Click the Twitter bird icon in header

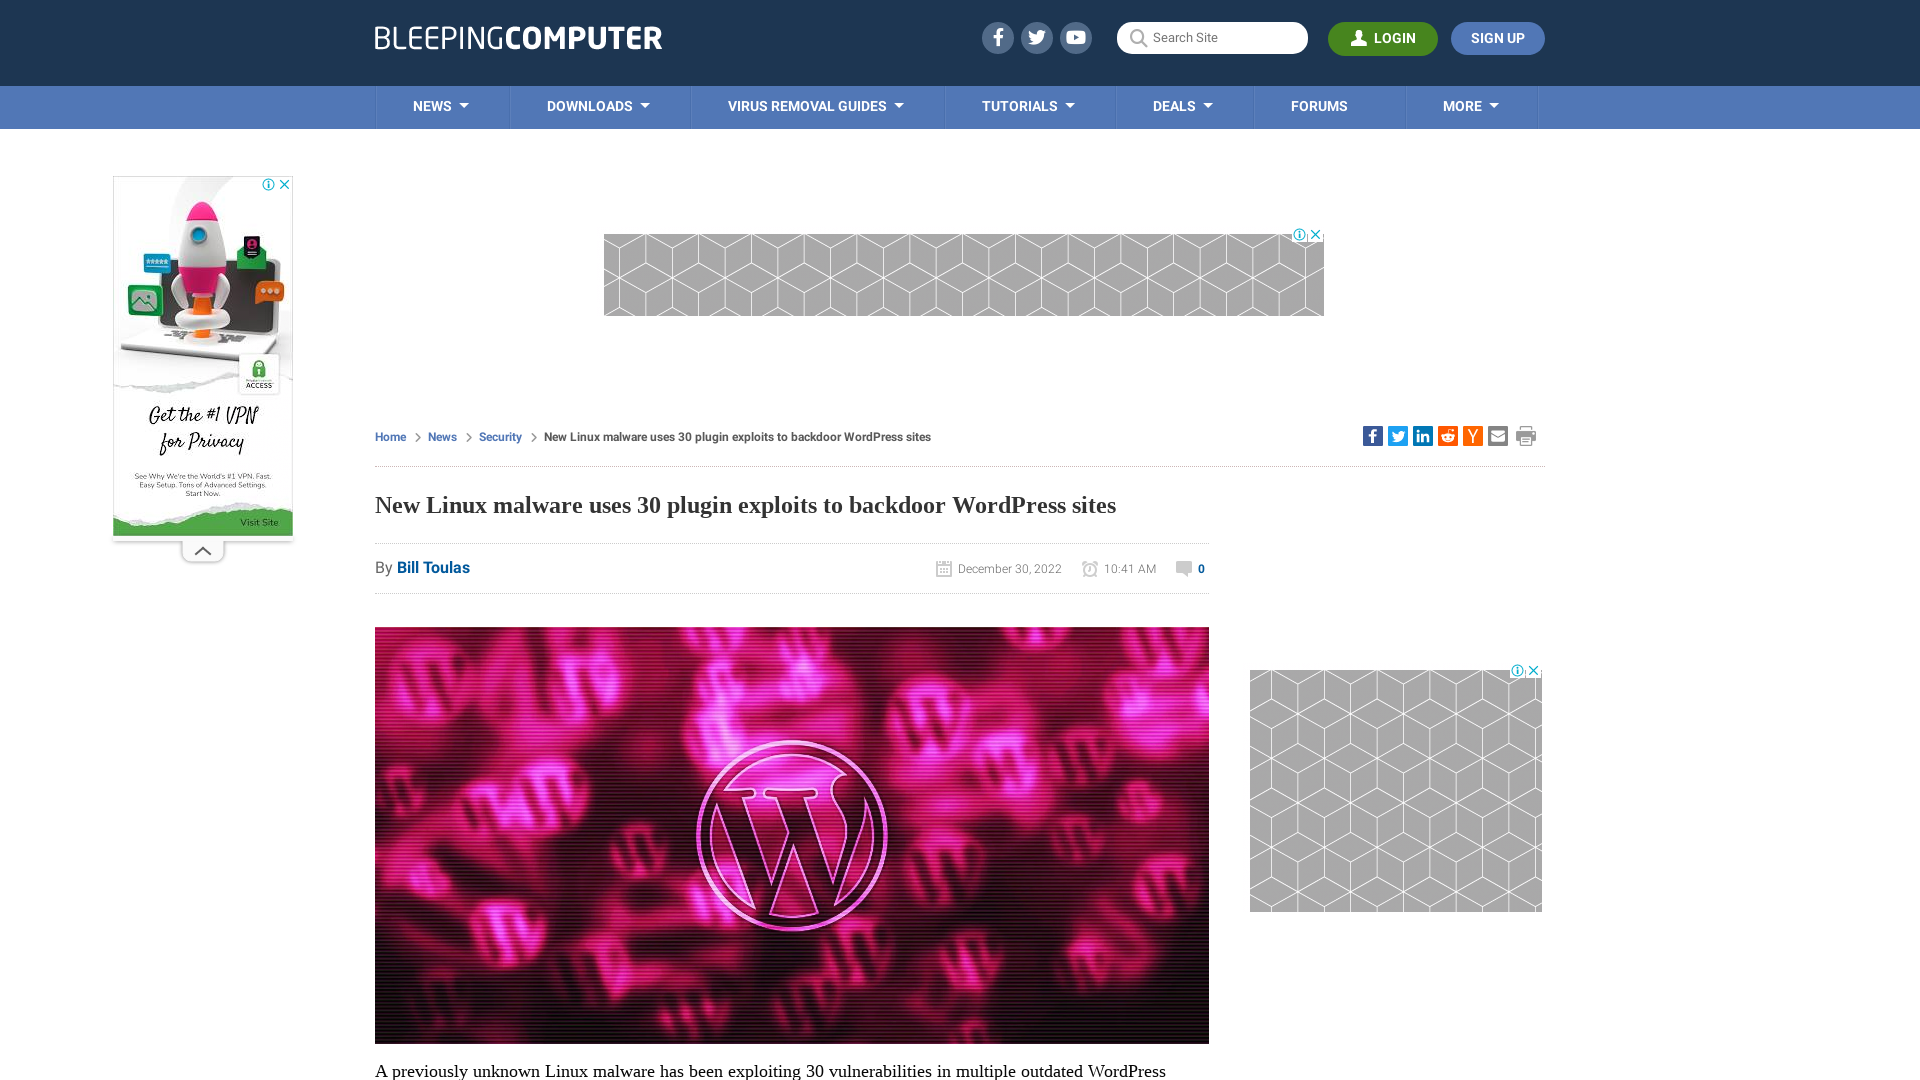pos(1036,37)
